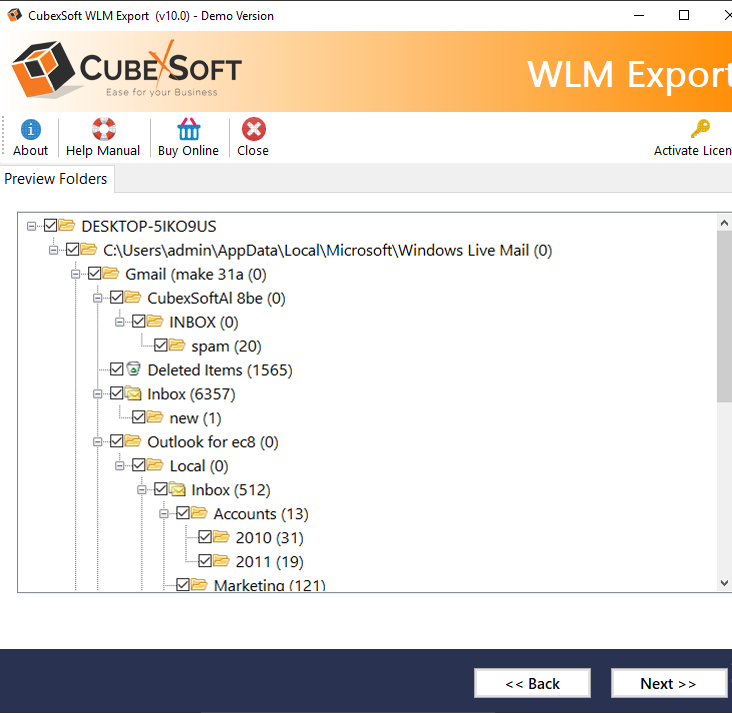Viewport: 732px width, 713px height.
Task: Click the Inbox (512) mail folder icon
Action: point(177,489)
